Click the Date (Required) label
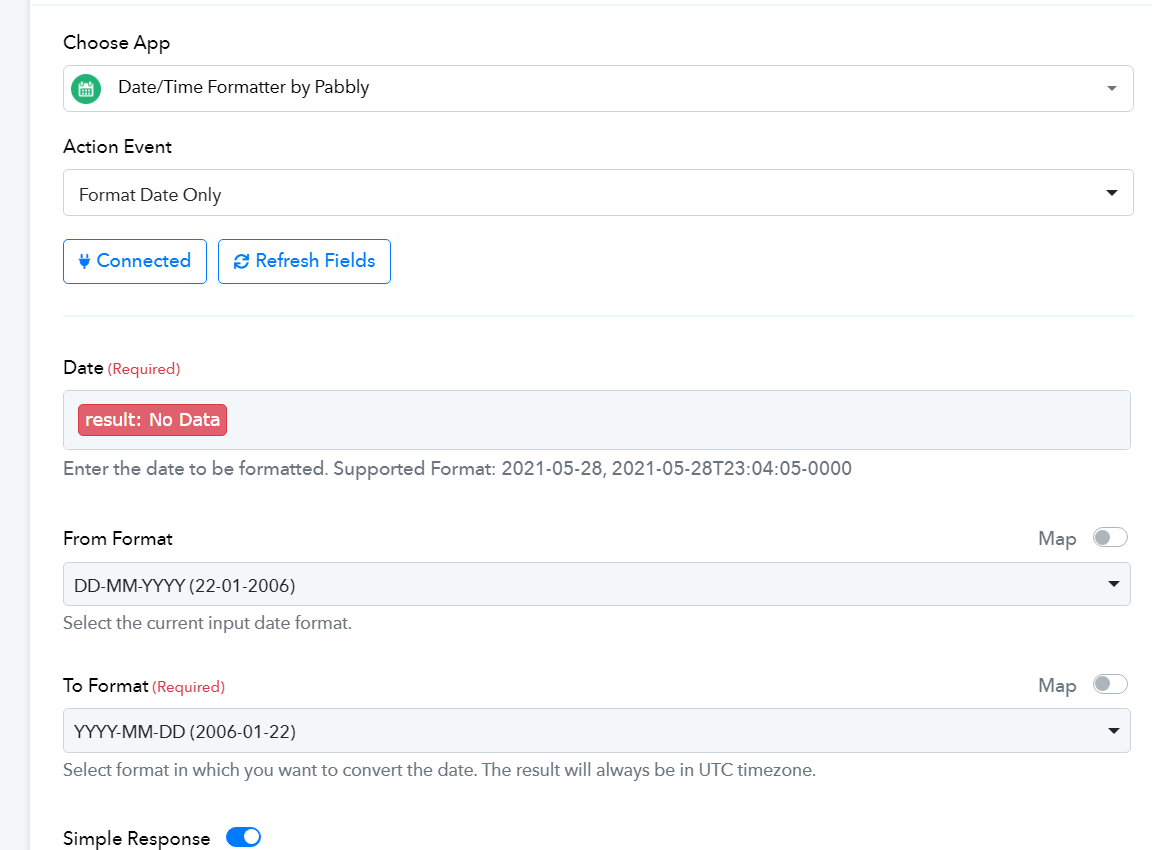The height and width of the screenshot is (850, 1152). (x=122, y=368)
